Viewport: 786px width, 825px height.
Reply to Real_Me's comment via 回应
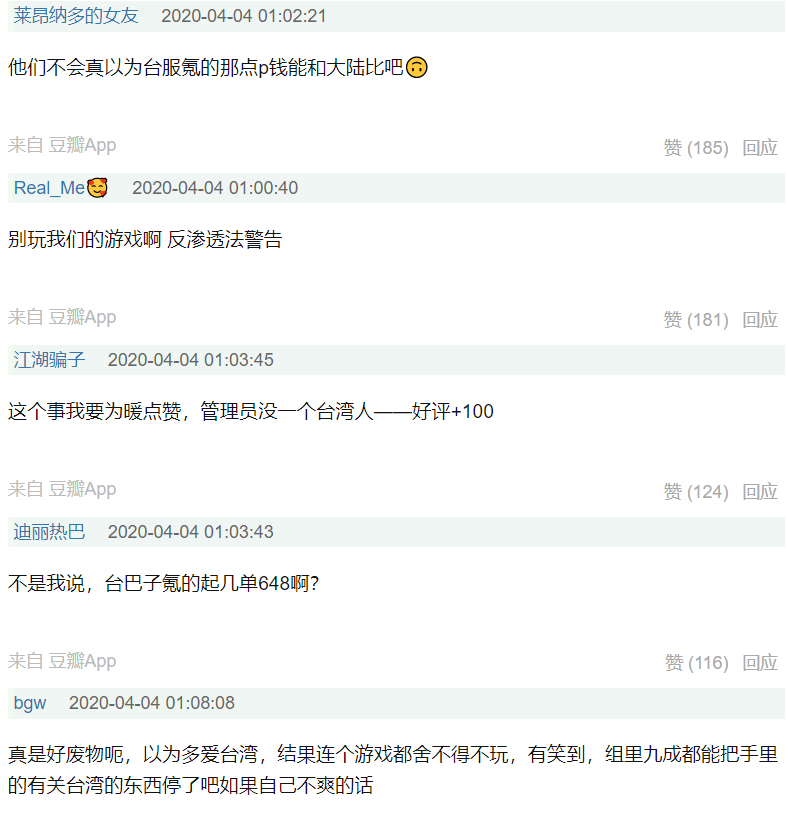pos(760,320)
